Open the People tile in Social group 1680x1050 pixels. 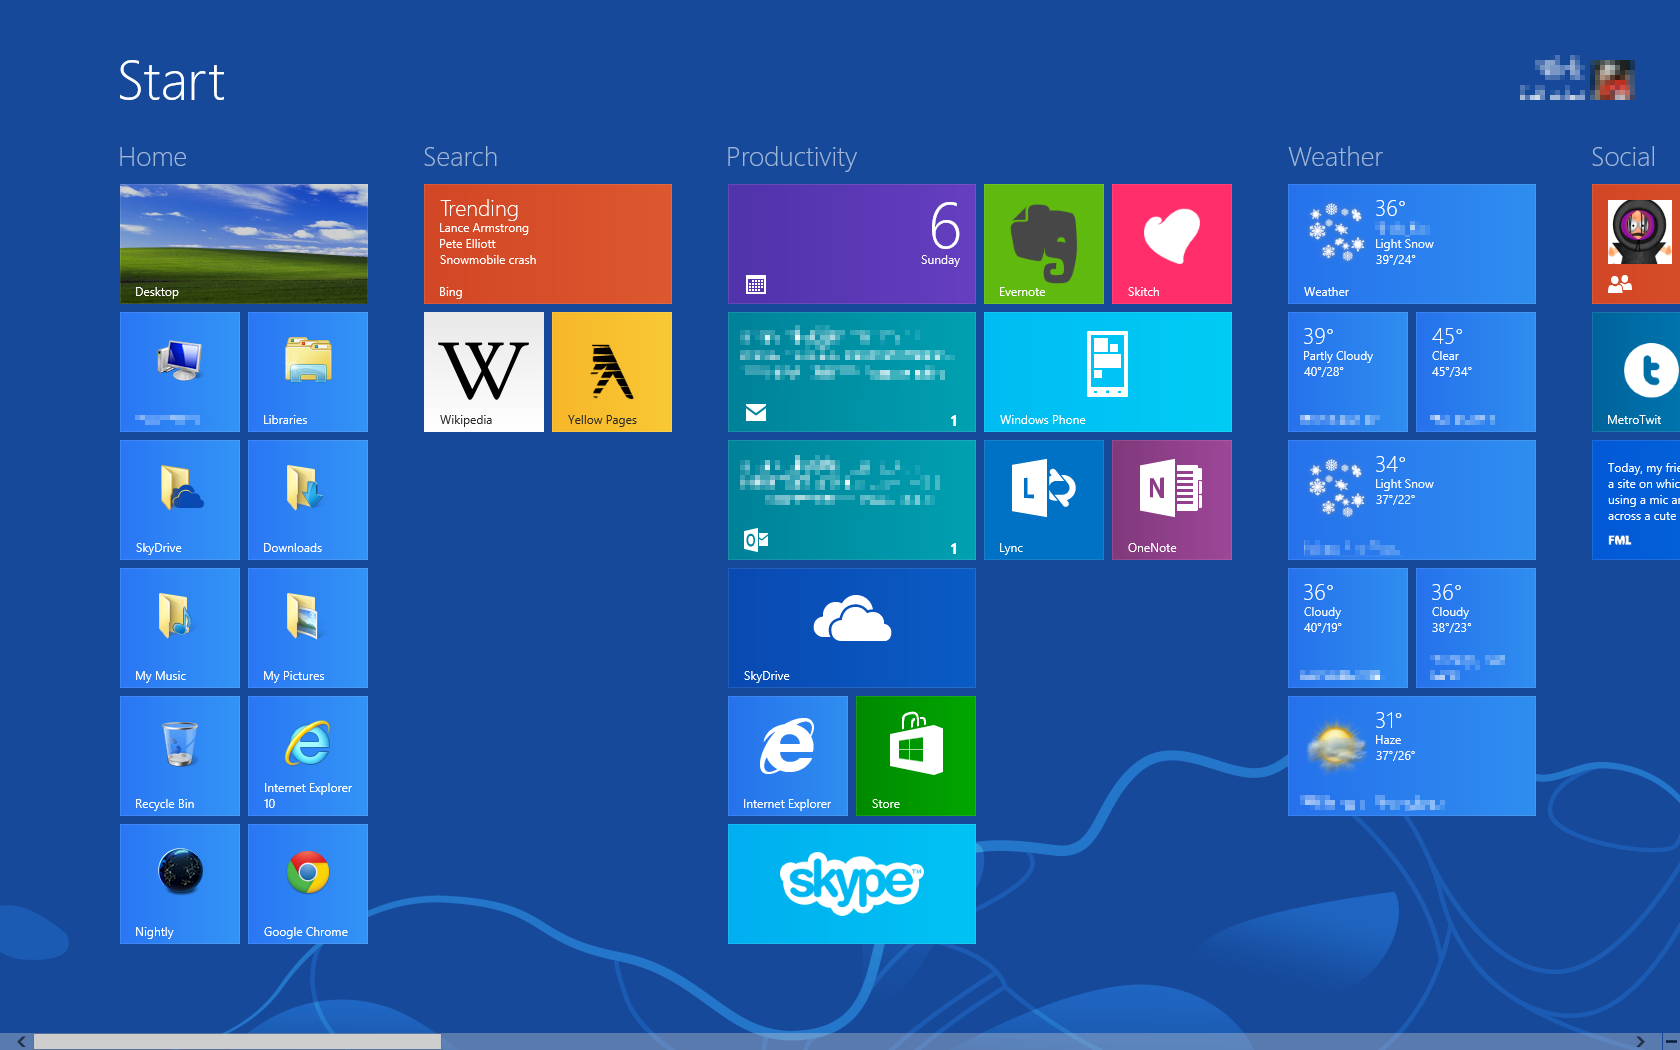(x=1636, y=244)
